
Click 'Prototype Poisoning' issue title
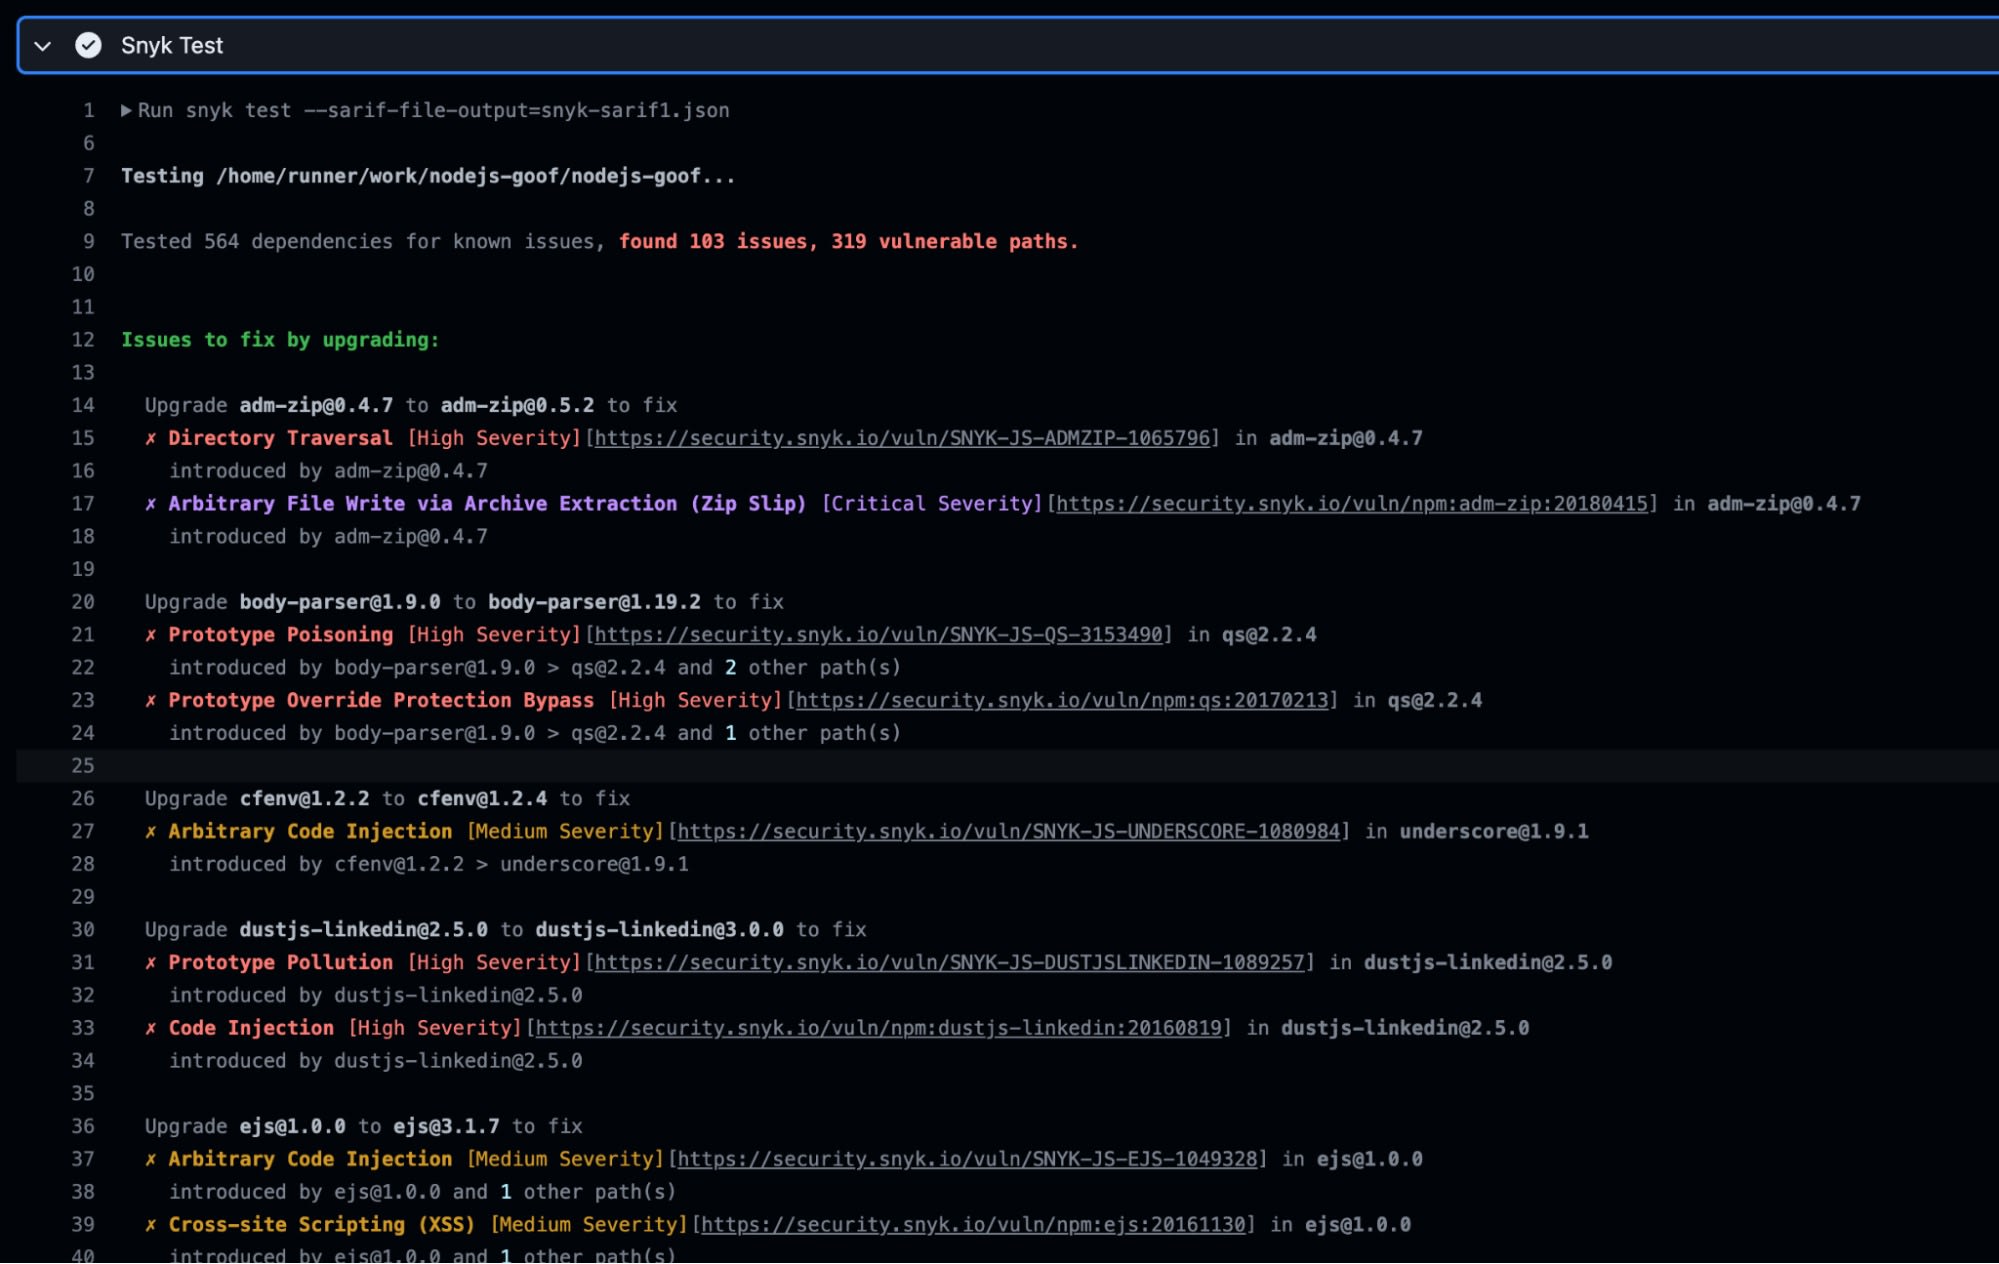280,635
